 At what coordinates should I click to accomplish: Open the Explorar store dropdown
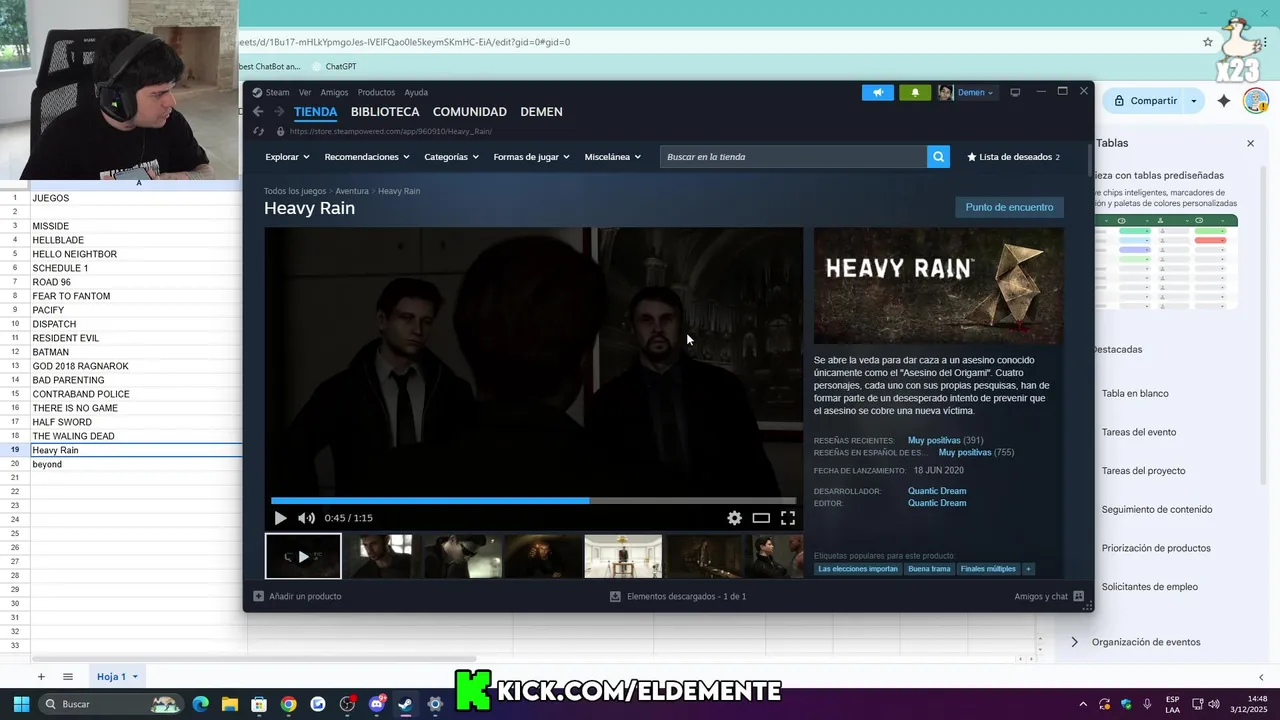(287, 157)
